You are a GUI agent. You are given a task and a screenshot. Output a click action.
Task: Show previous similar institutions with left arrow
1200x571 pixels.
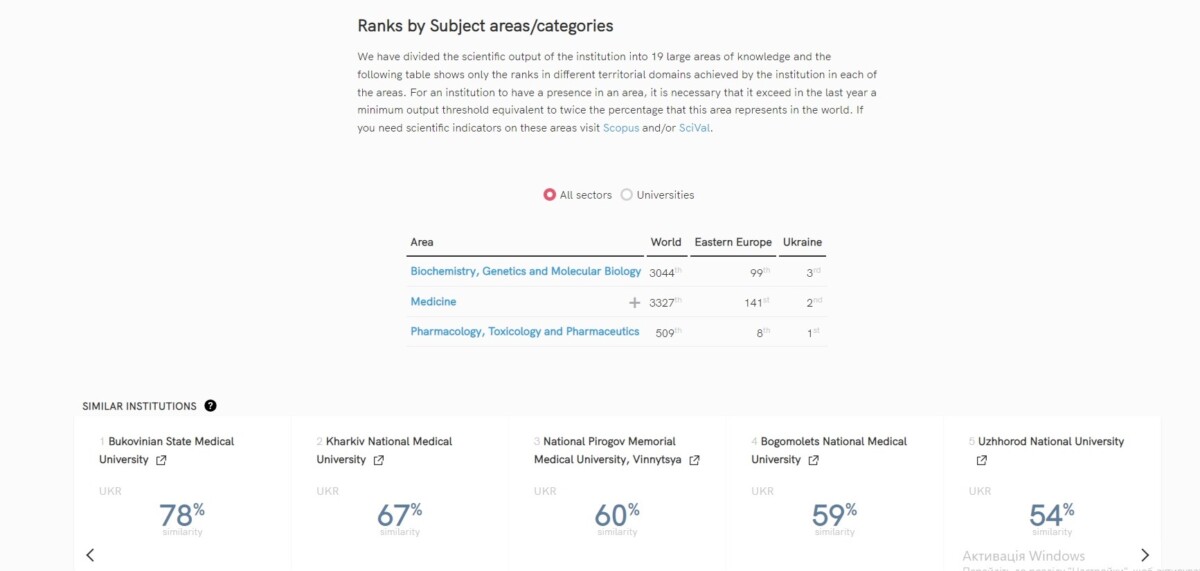(90, 555)
